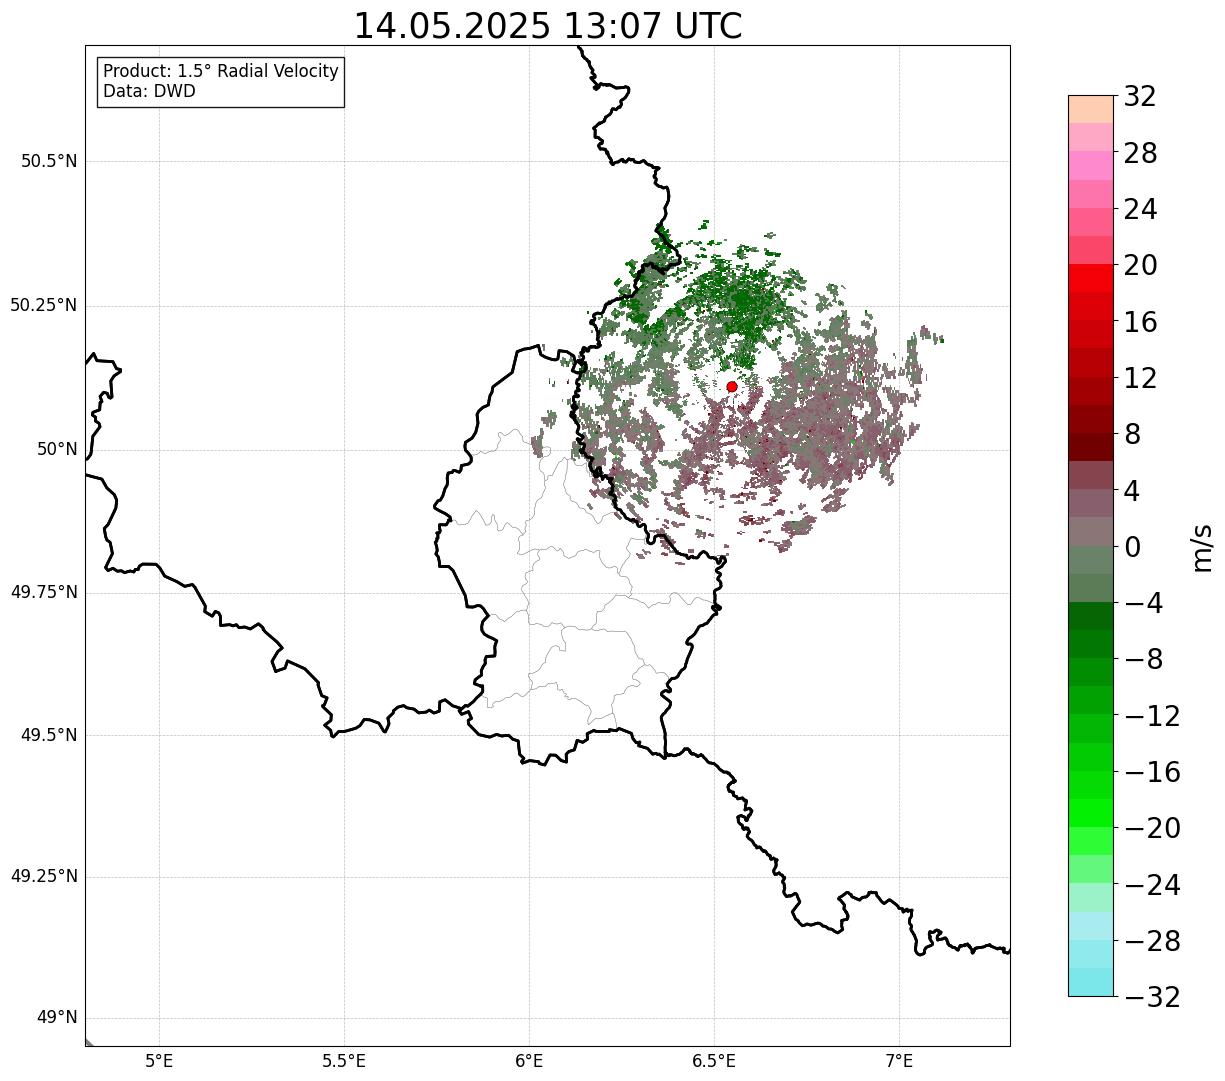Click the m/s colorbar unit label
This screenshot has height=1081, width=1225.
point(1201,547)
